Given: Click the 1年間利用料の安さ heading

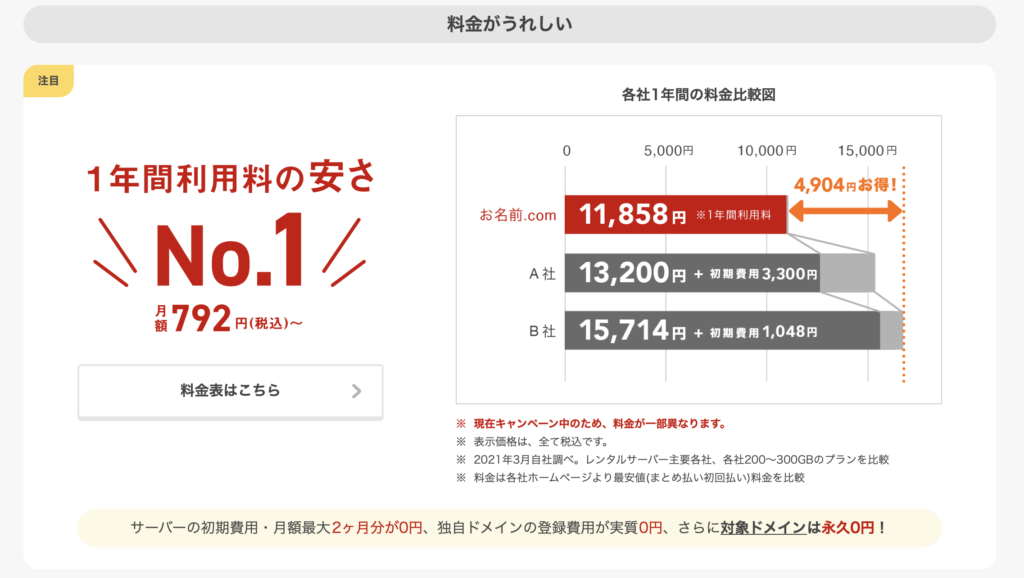Looking at the screenshot, I should 231,178.
